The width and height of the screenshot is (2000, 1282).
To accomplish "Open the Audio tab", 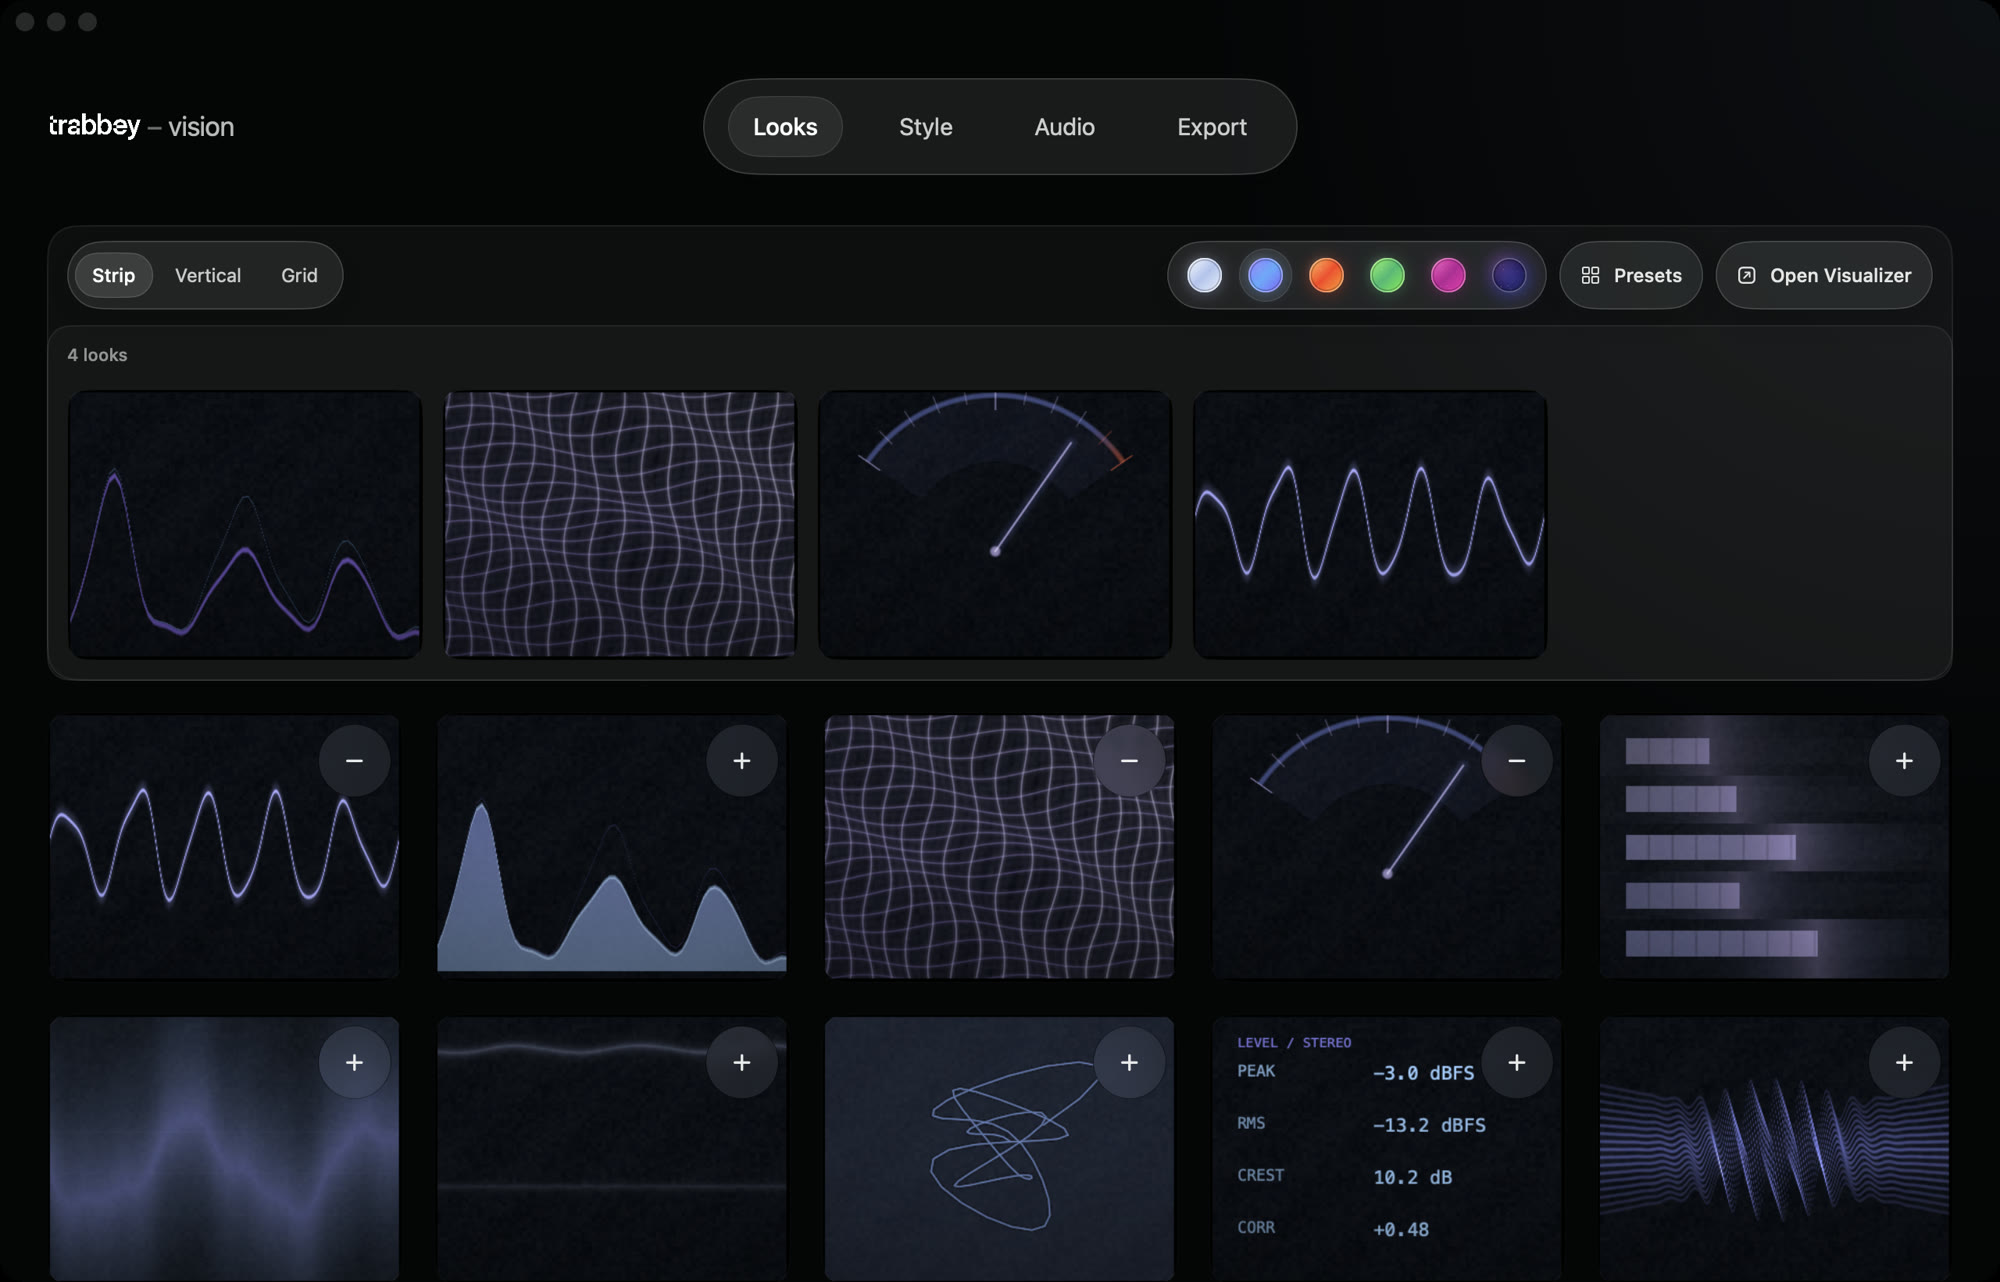I will tap(1064, 127).
